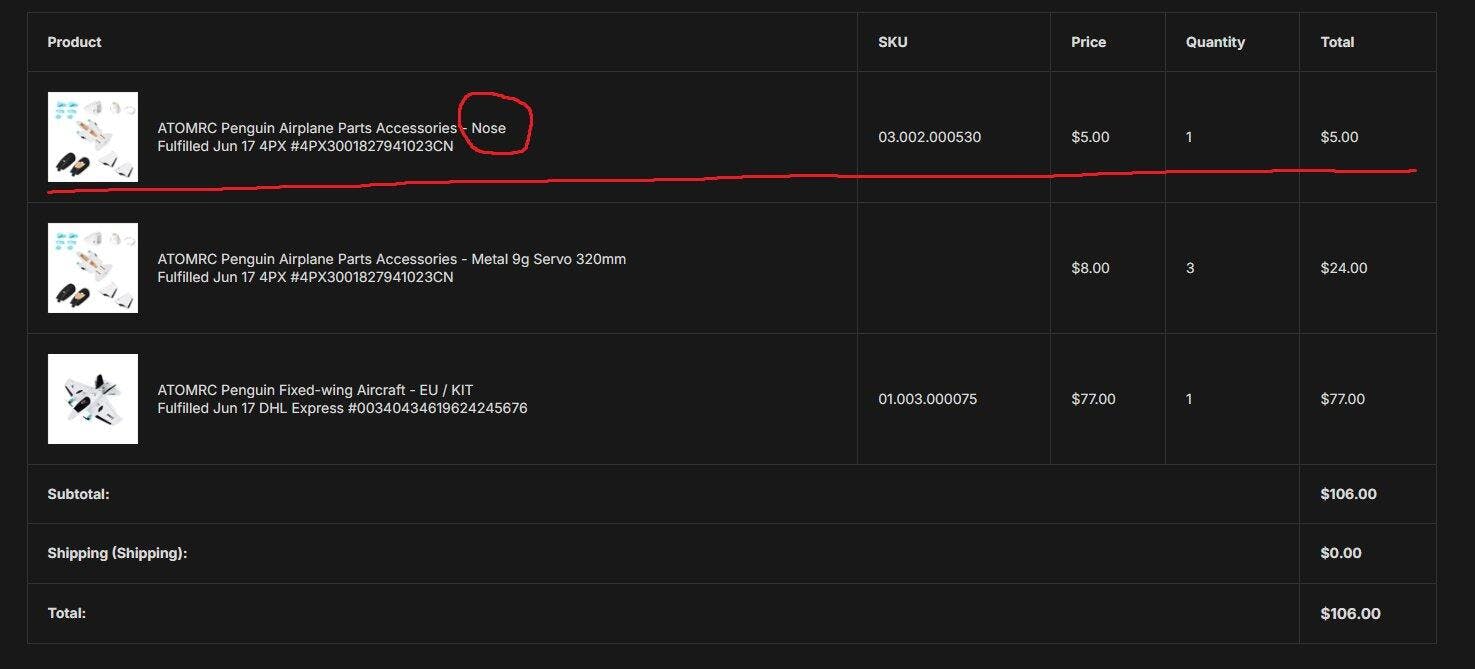
Task: Select the $106.00 subtotal amount
Action: (x=1348, y=494)
